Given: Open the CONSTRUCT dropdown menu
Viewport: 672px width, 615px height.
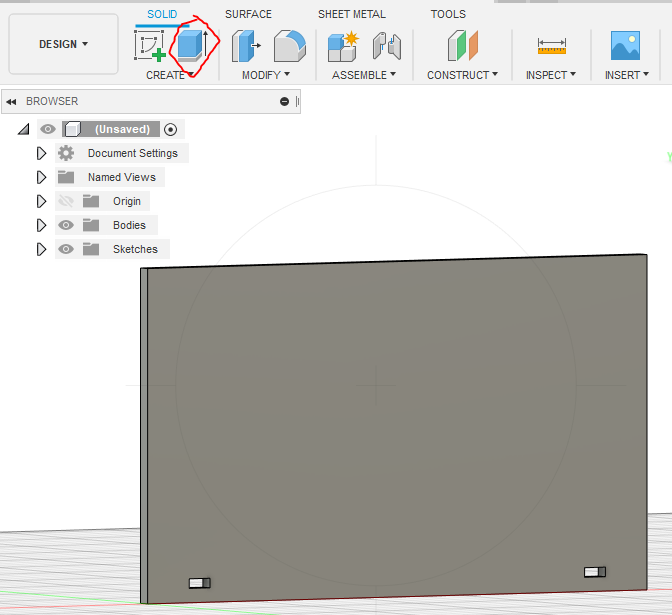Looking at the screenshot, I should [462, 75].
